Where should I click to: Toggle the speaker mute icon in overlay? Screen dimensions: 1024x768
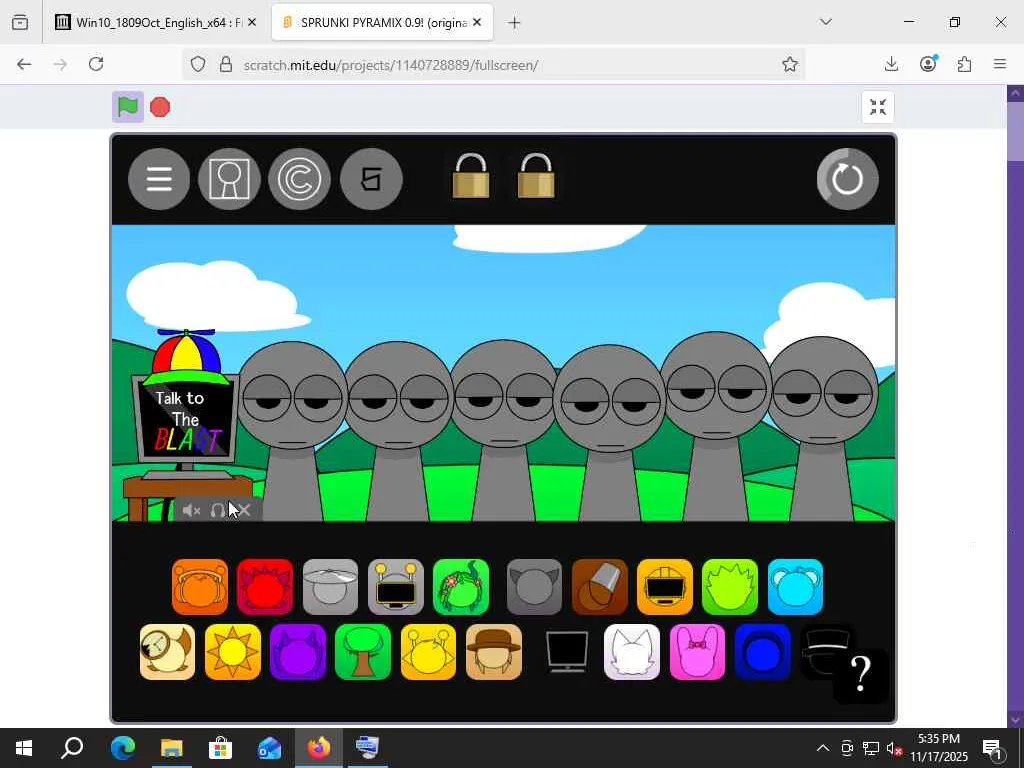coord(191,511)
